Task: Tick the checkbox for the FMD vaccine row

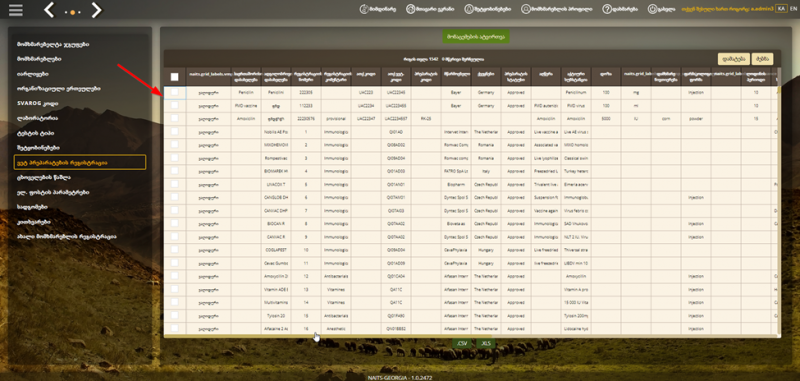Action: point(174,105)
